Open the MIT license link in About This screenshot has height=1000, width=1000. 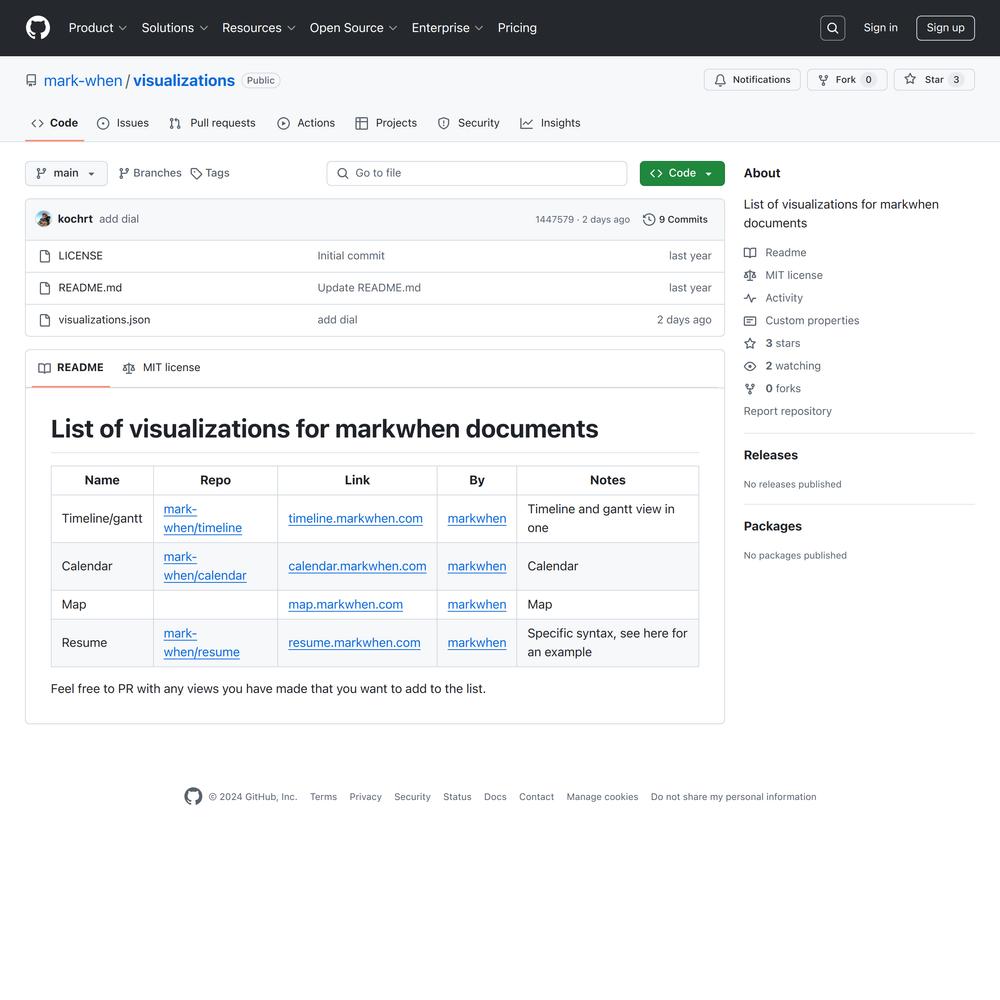coord(784,276)
